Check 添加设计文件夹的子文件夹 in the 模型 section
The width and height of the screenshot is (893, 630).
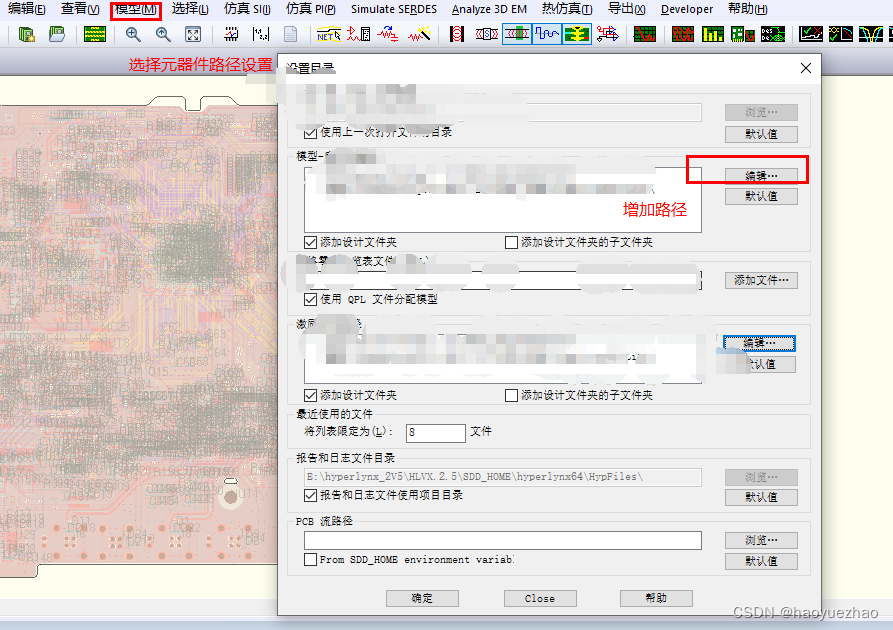(511, 243)
